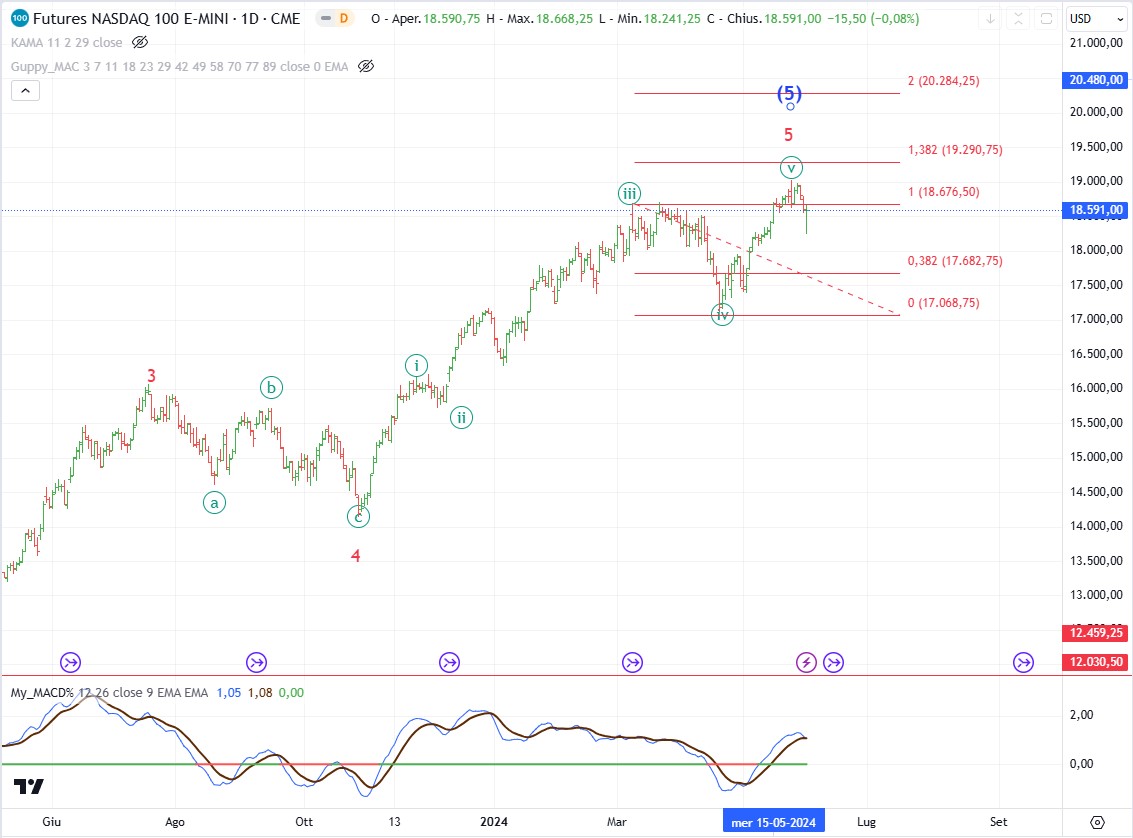Click the event marker nearest the Set label
The image size is (1133, 838).
point(1023,662)
